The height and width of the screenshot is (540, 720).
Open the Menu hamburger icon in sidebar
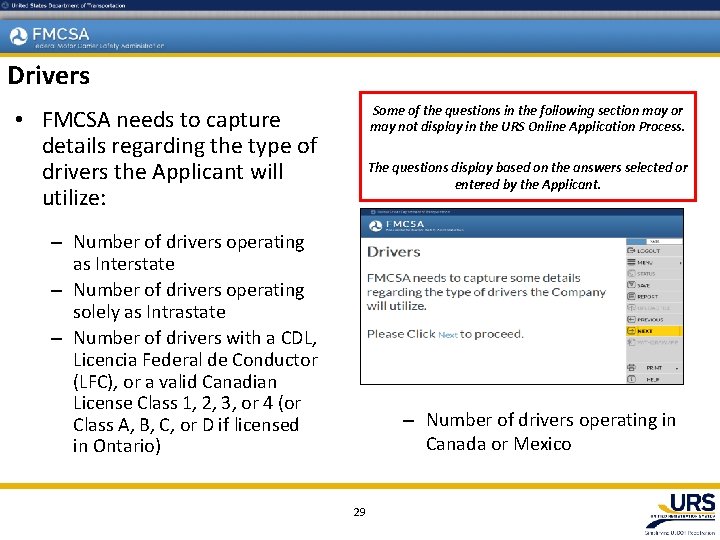coord(631,262)
